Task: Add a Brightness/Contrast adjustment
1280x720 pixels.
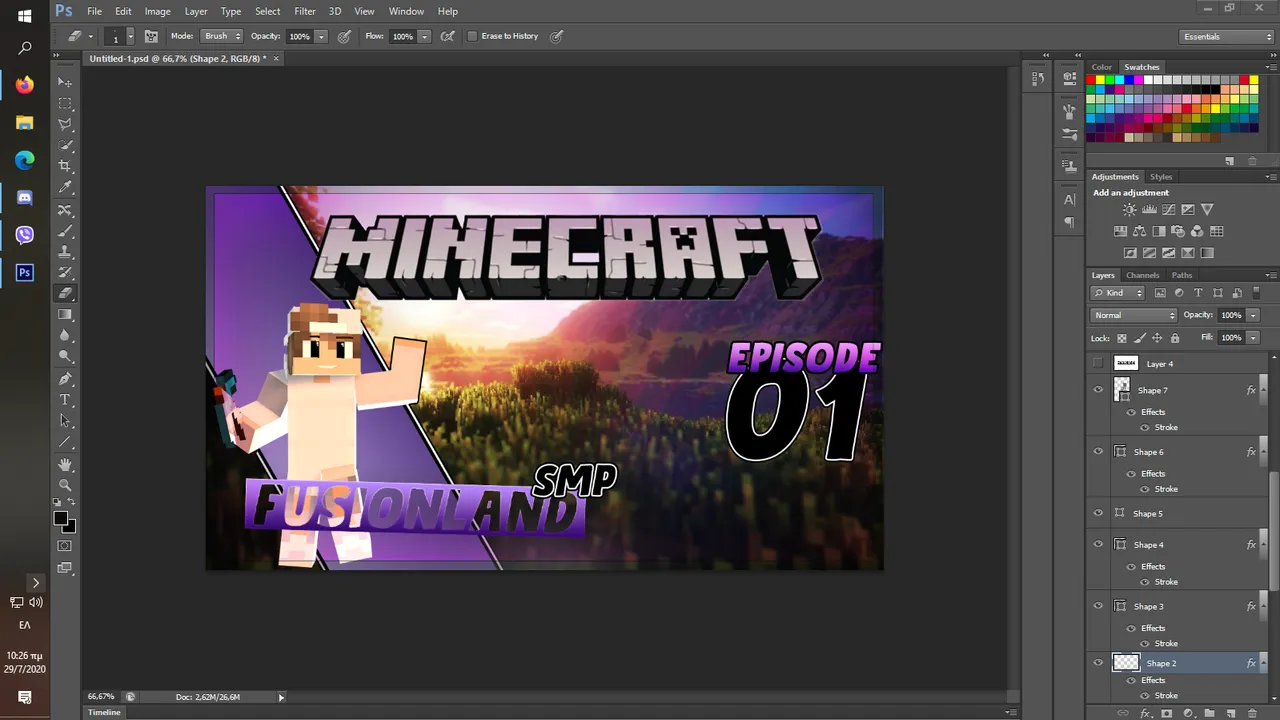Action: (1129, 210)
